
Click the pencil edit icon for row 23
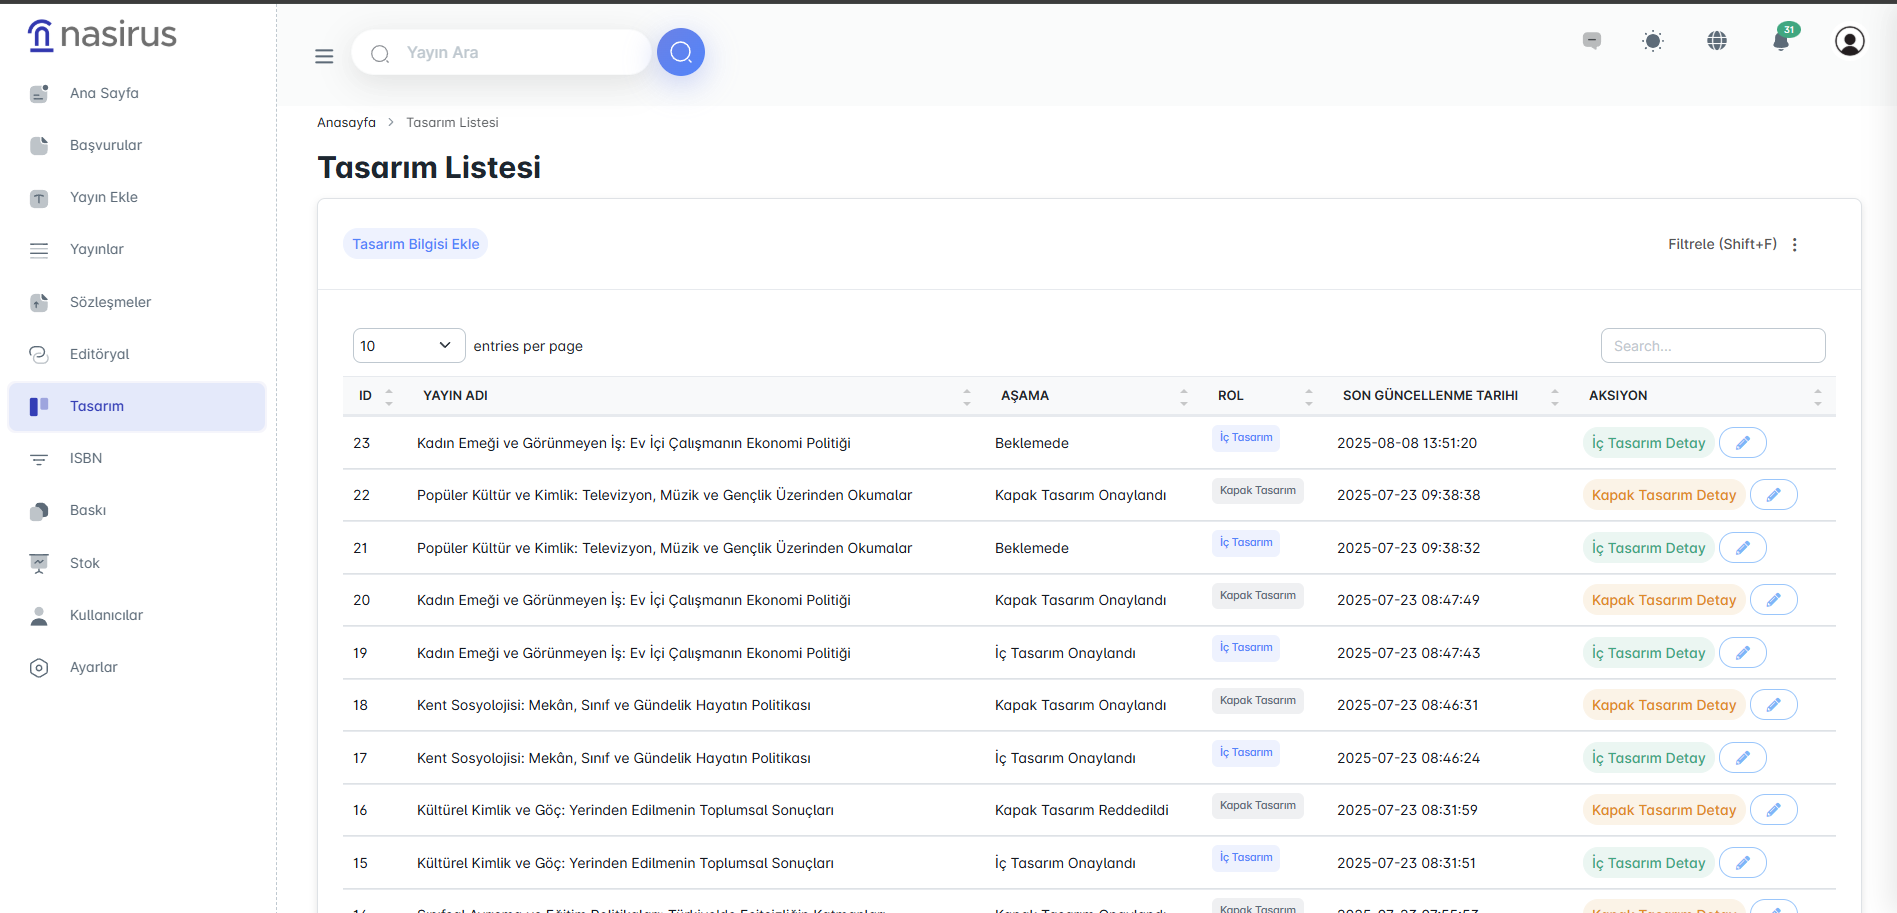point(1742,443)
